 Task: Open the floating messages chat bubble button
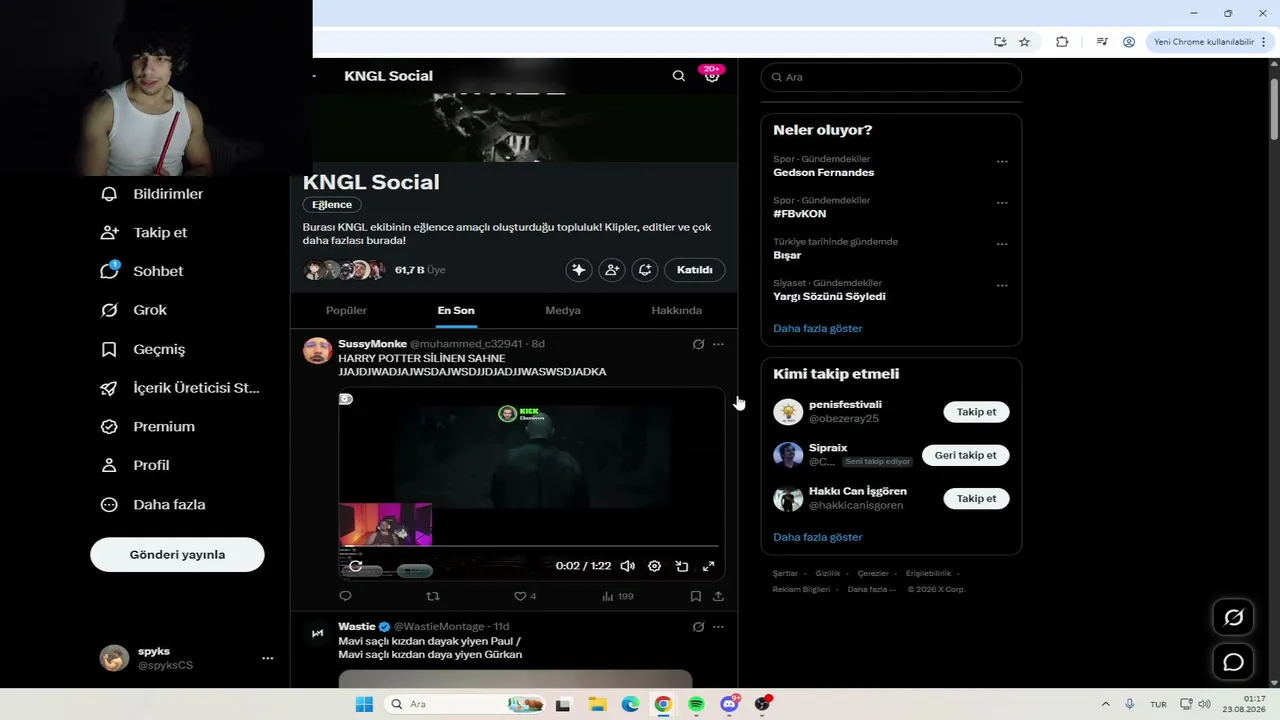coord(1234,662)
